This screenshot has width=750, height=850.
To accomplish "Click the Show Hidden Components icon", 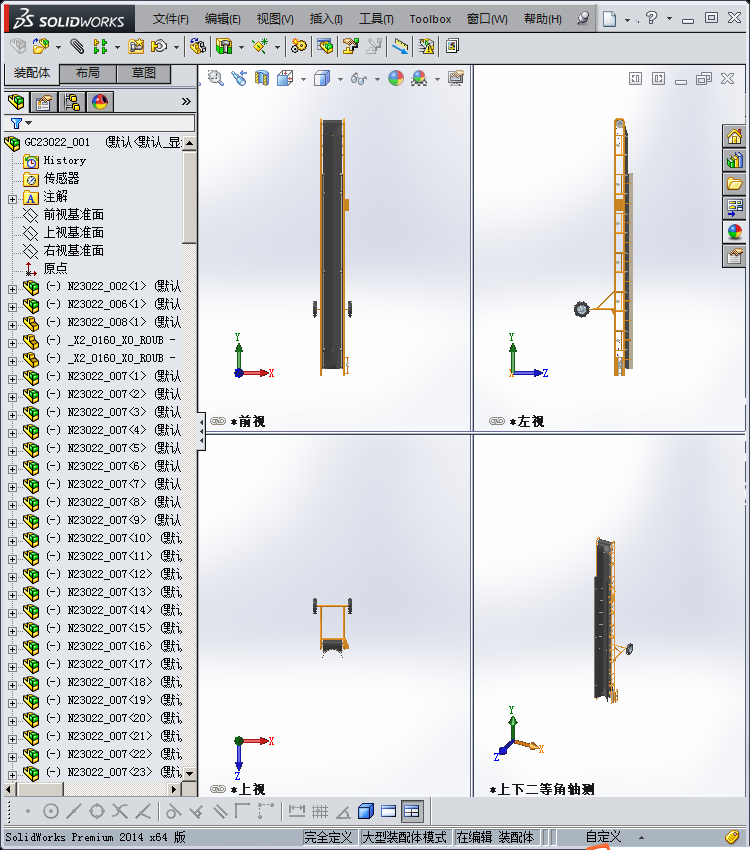I will (197, 46).
